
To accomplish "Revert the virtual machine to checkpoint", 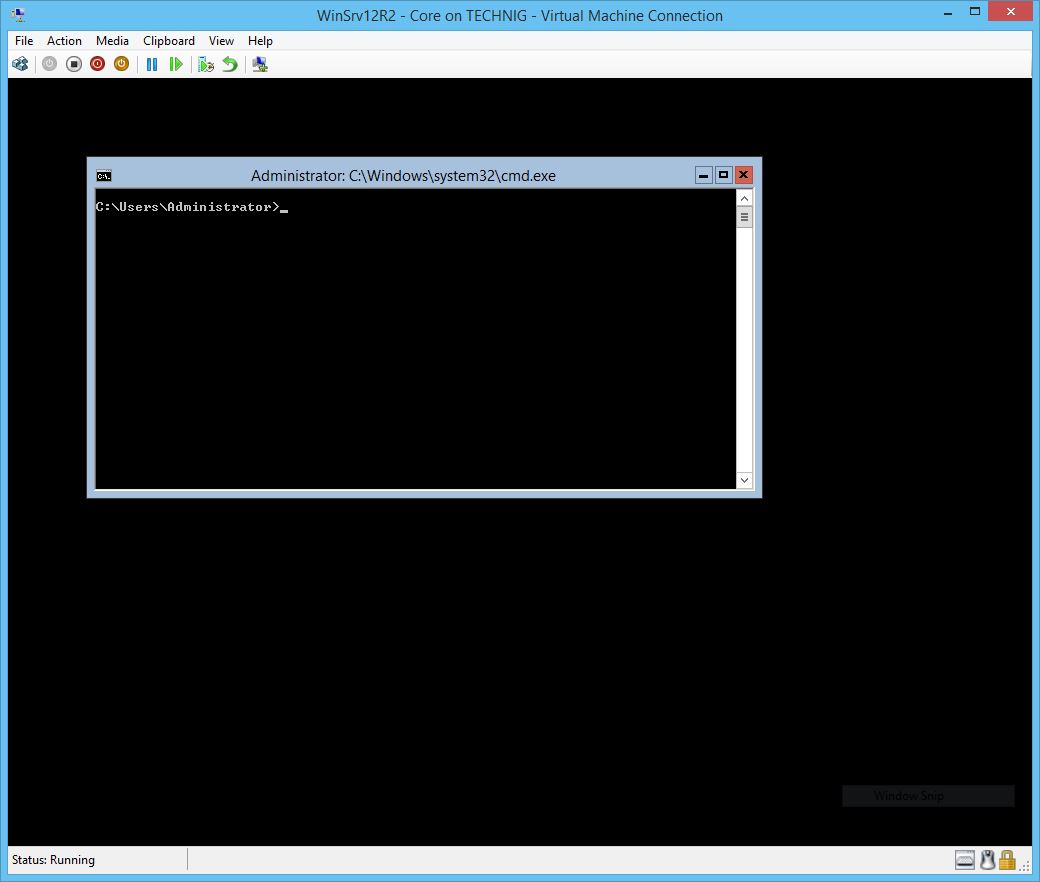I will point(229,63).
